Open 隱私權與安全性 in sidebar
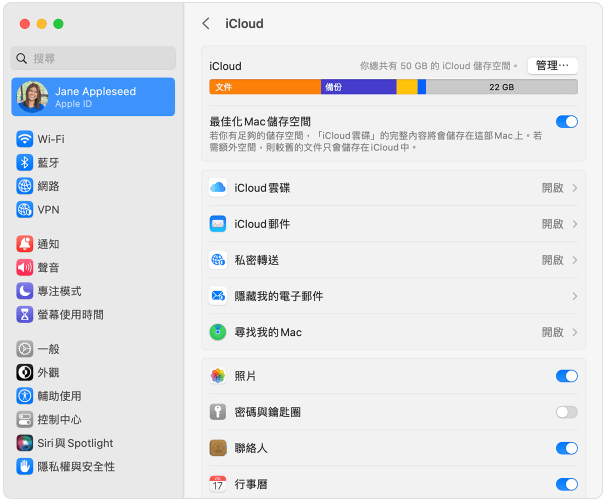 [x=75, y=466]
